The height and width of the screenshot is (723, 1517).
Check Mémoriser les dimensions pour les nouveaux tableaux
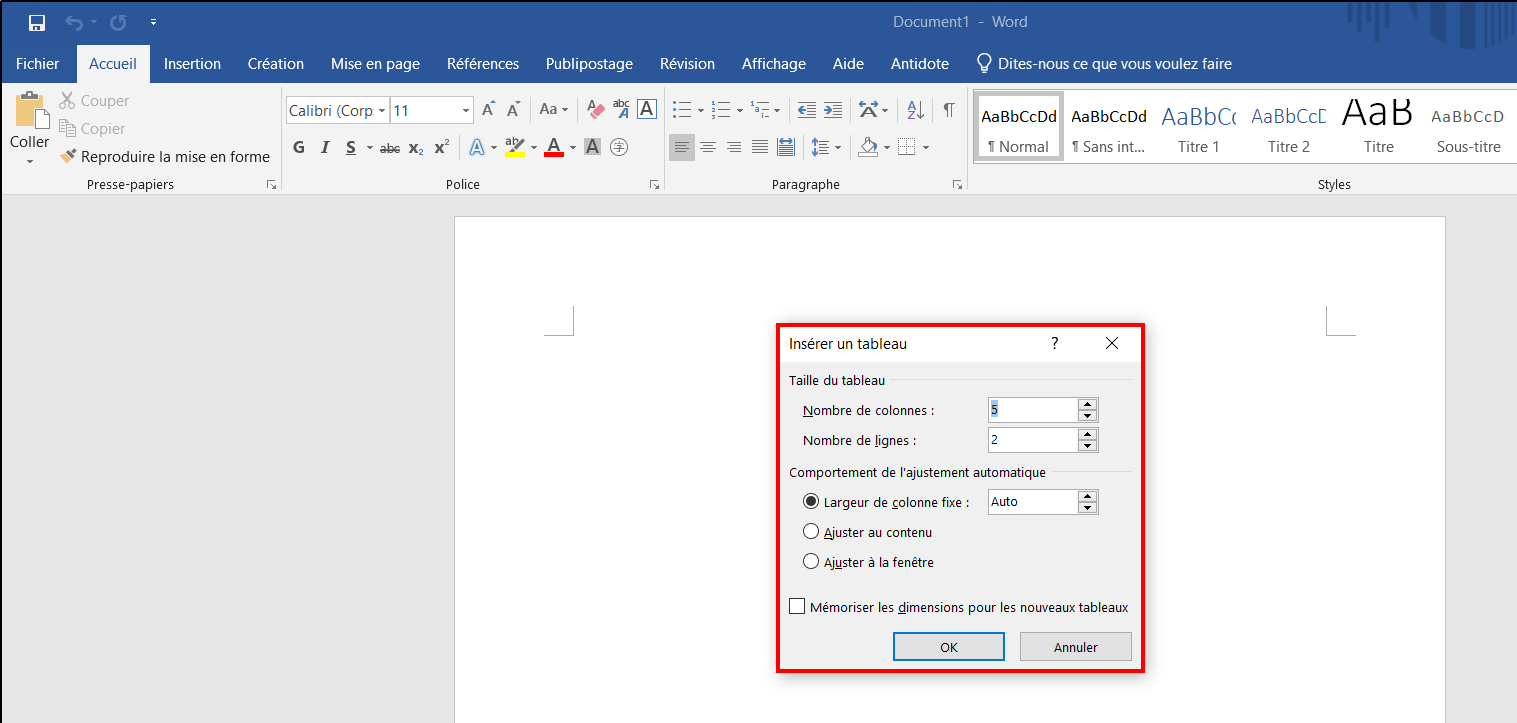pyautogui.click(x=797, y=606)
